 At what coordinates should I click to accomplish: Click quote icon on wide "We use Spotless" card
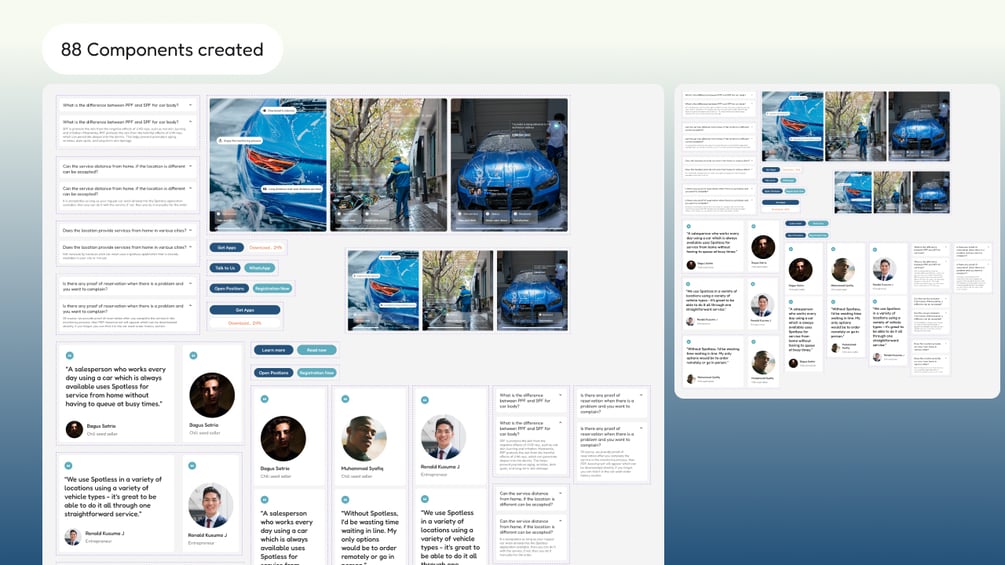[x=68, y=466]
